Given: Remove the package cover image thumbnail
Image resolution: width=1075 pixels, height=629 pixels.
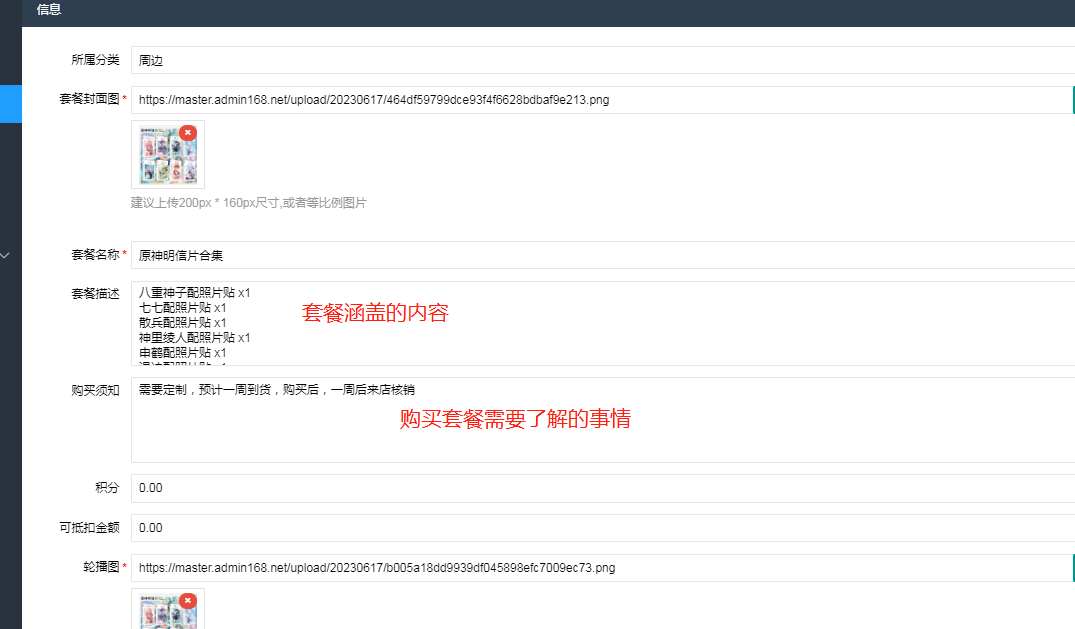Looking at the screenshot, I should (x=188, y=132).
